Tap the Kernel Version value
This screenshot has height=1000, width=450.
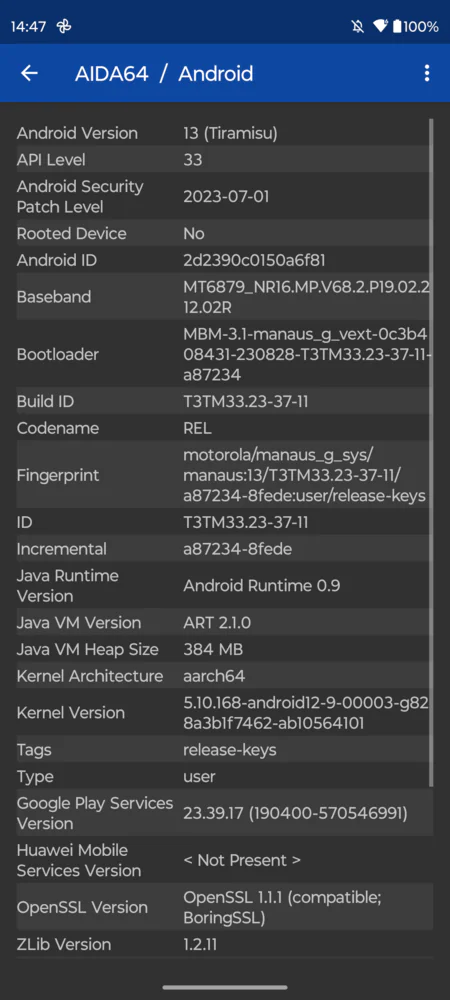(306, 712)
